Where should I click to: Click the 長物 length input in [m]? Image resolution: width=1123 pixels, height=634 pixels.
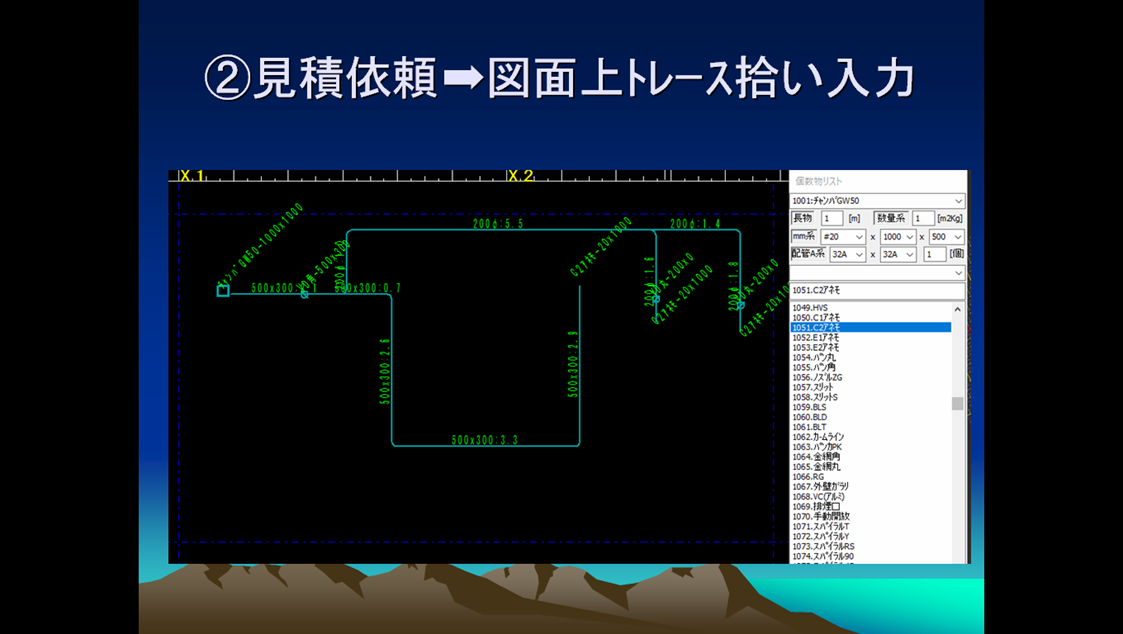tap(832, 218)
